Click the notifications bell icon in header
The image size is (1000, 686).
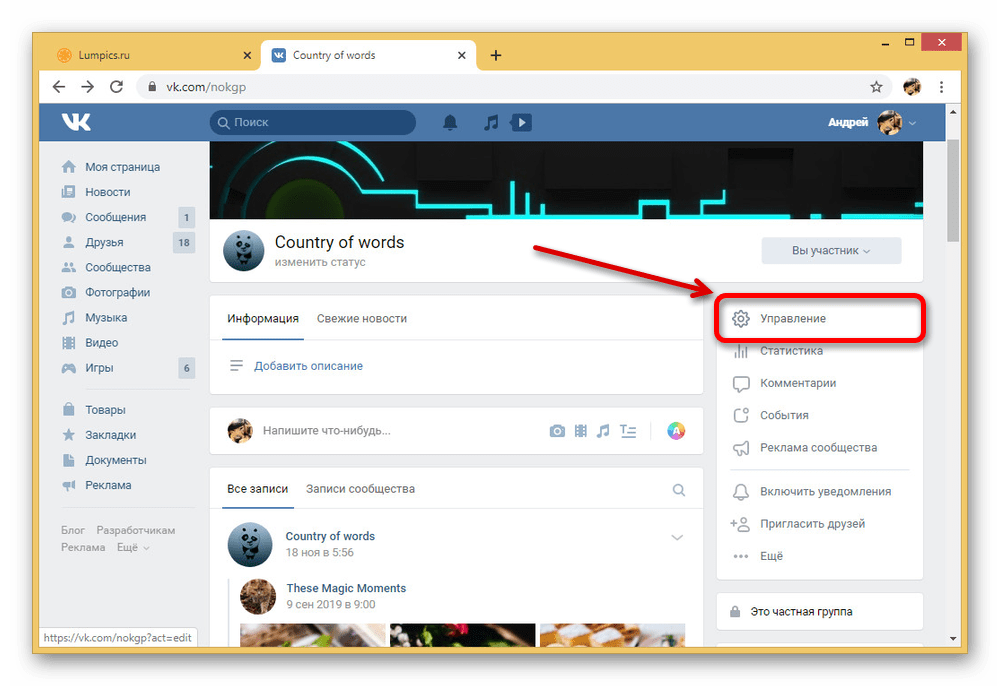tap(450, 123)
